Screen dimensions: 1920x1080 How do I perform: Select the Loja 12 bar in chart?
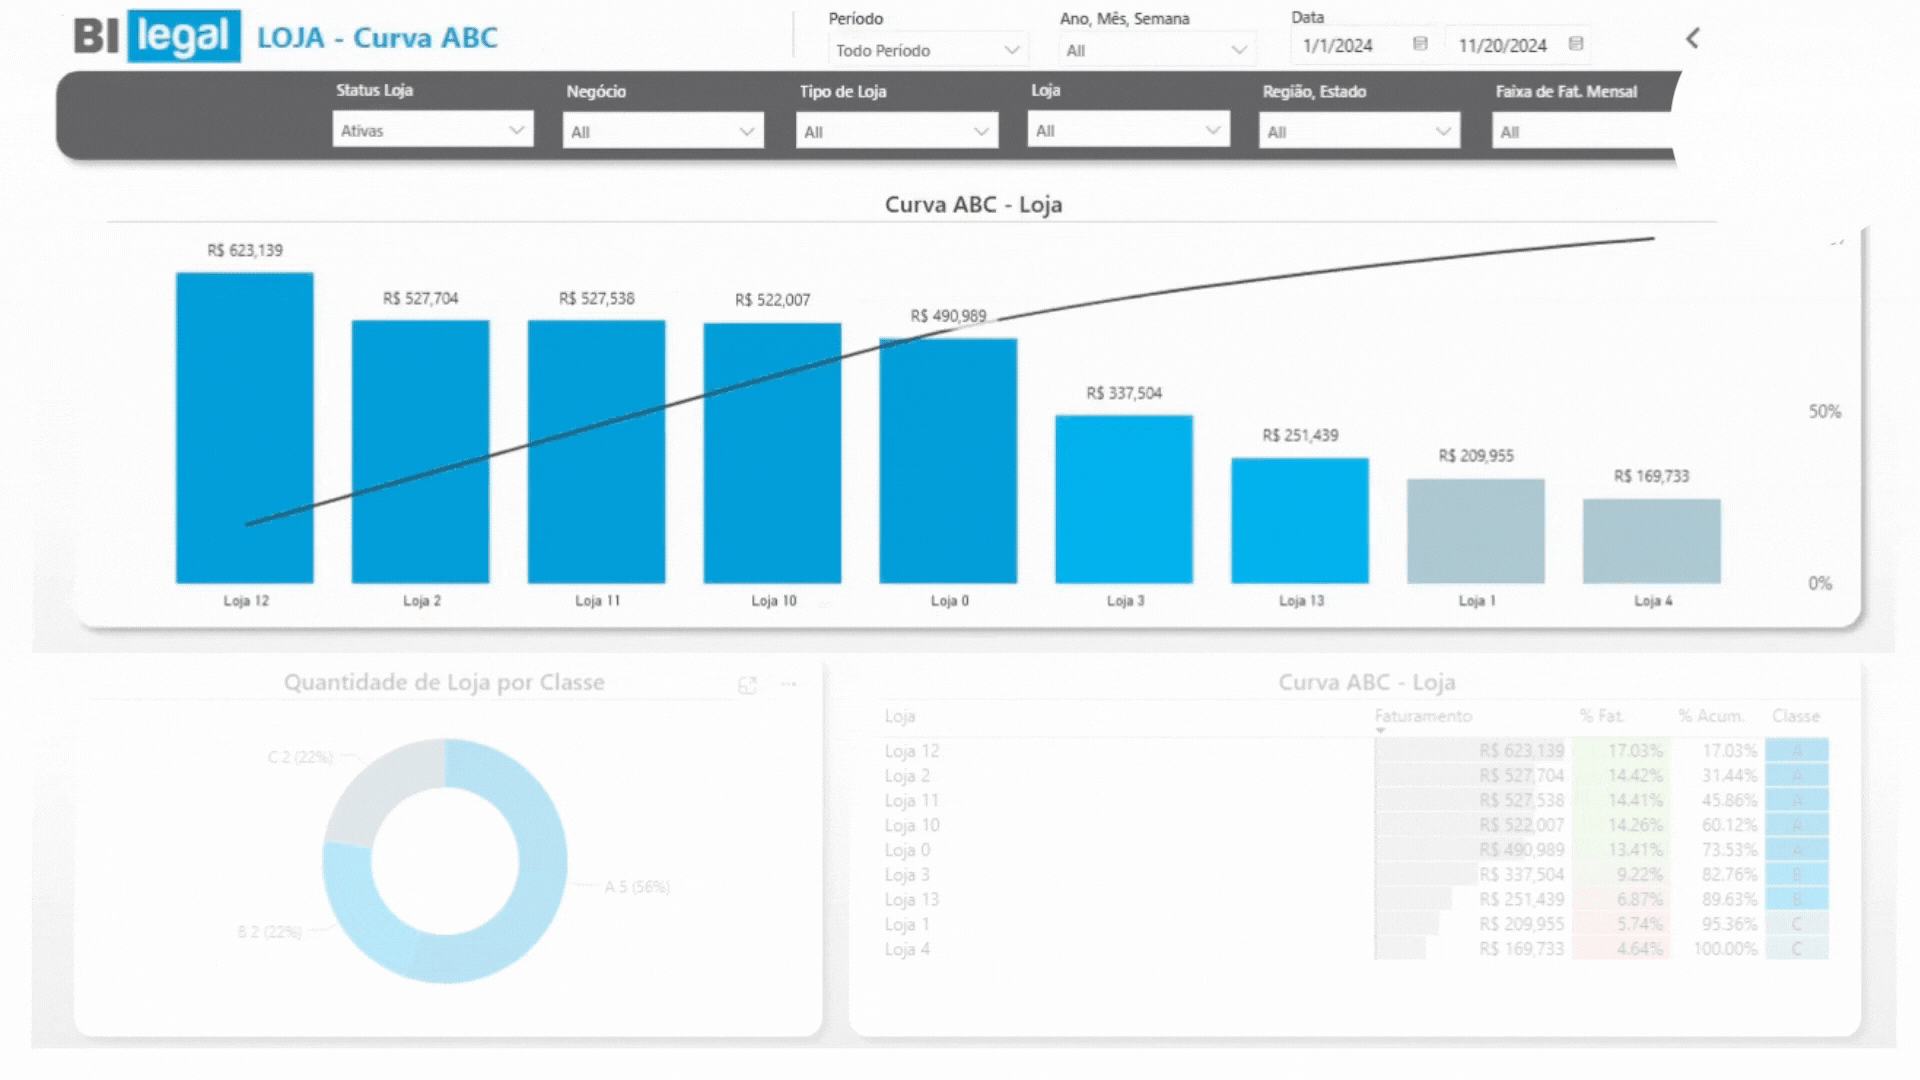pos(245,428)
